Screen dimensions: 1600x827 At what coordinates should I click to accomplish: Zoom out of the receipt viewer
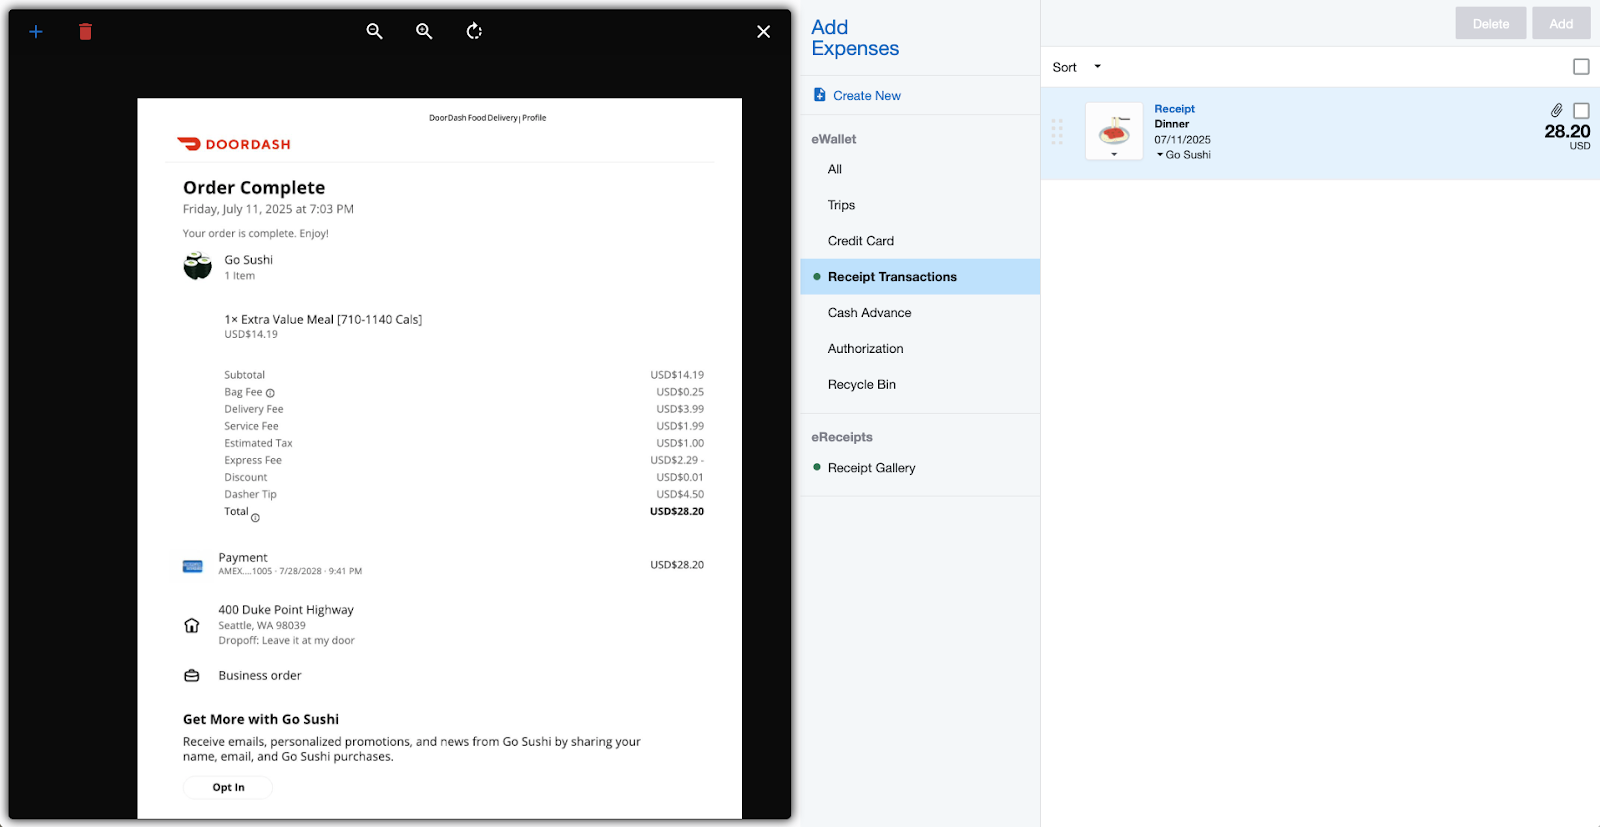point(375,31)
